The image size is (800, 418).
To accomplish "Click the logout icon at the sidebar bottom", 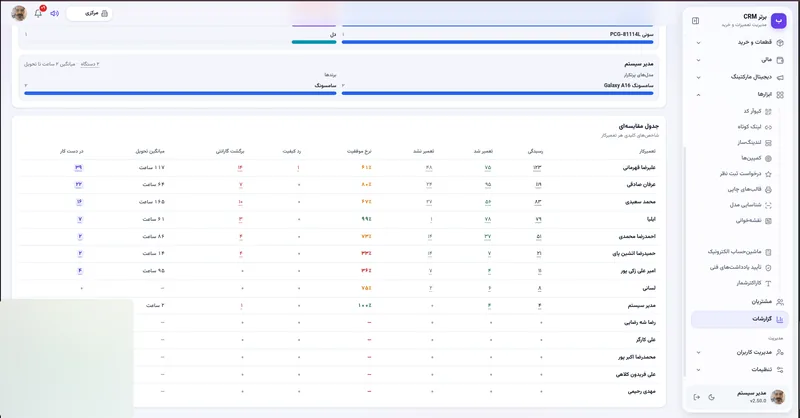I will [x=696, y=397].
